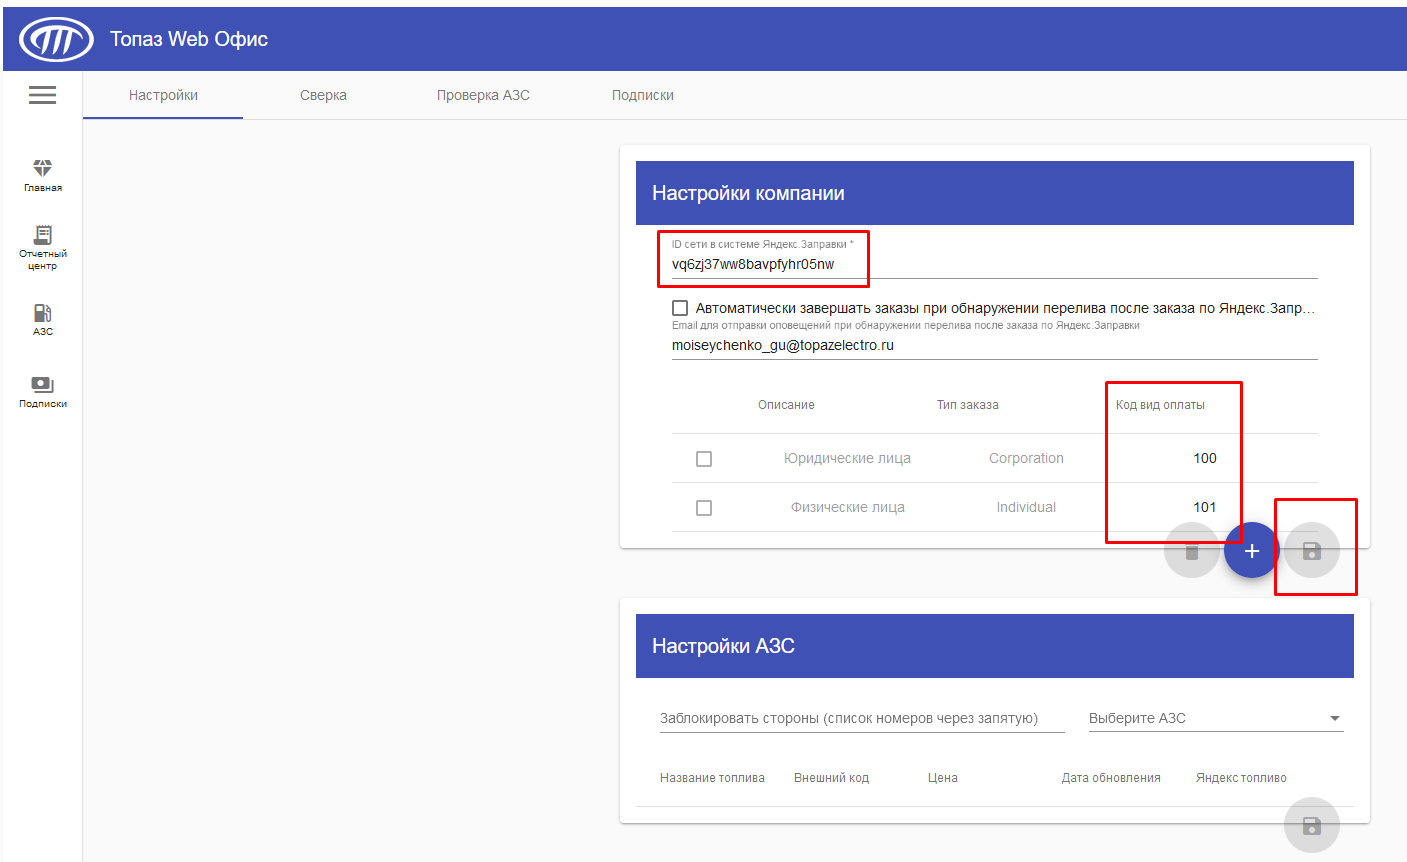This screenshot has width=1407, height=862.
Task: Click the trash delete button in company settings
Action: [x=1192, y=551]
